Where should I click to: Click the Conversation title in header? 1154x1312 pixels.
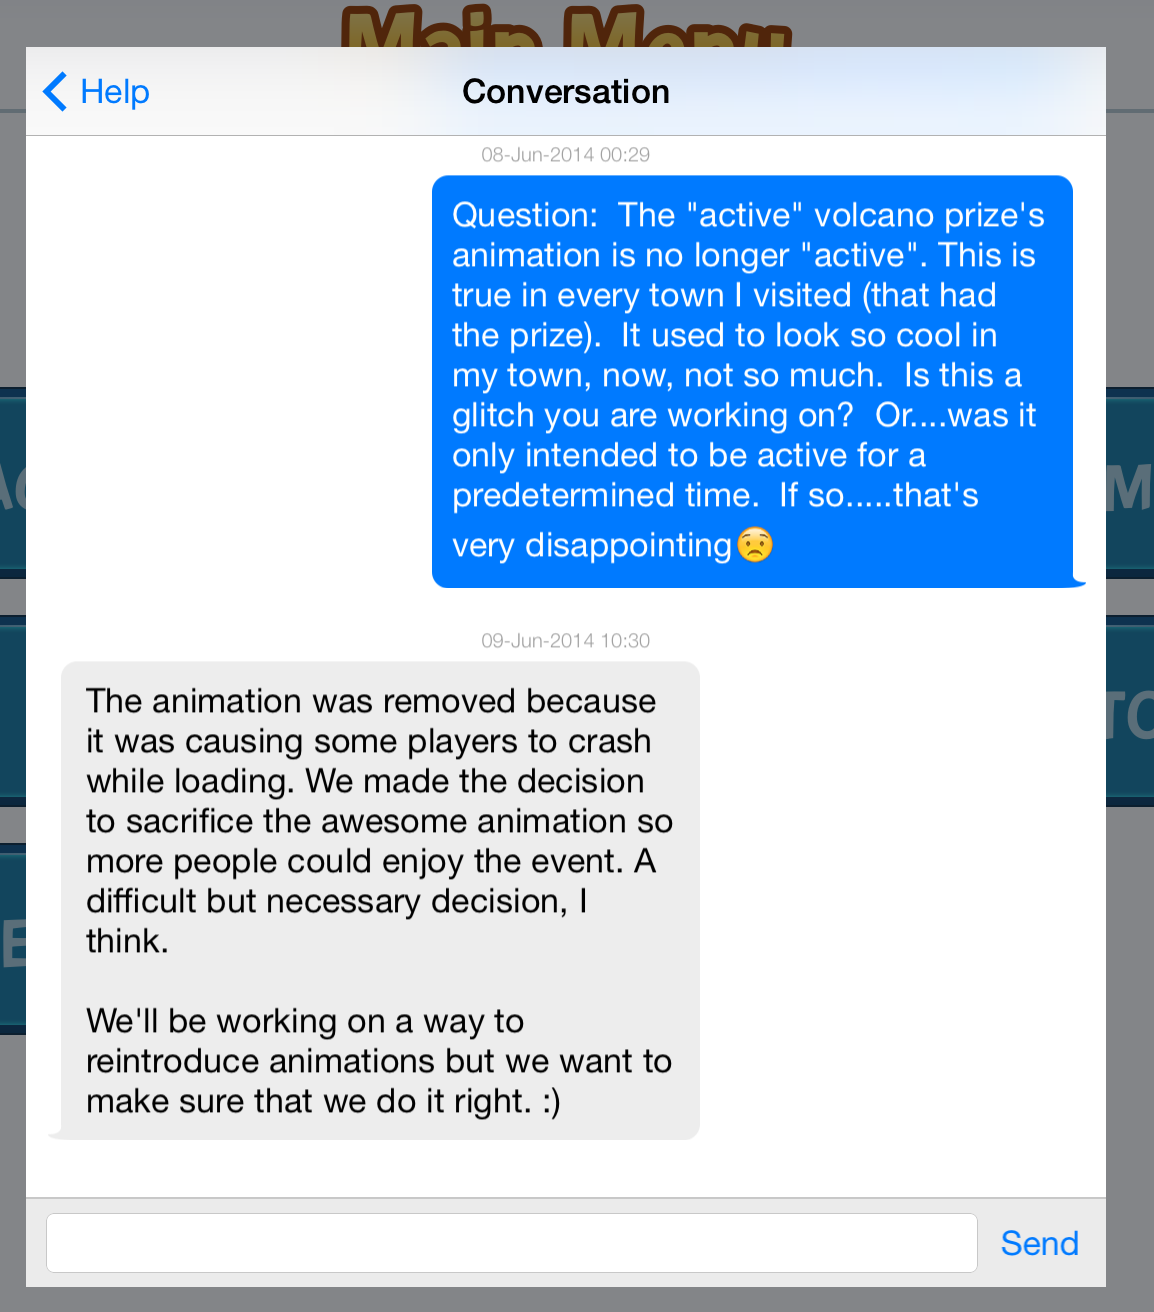point(566,92)
